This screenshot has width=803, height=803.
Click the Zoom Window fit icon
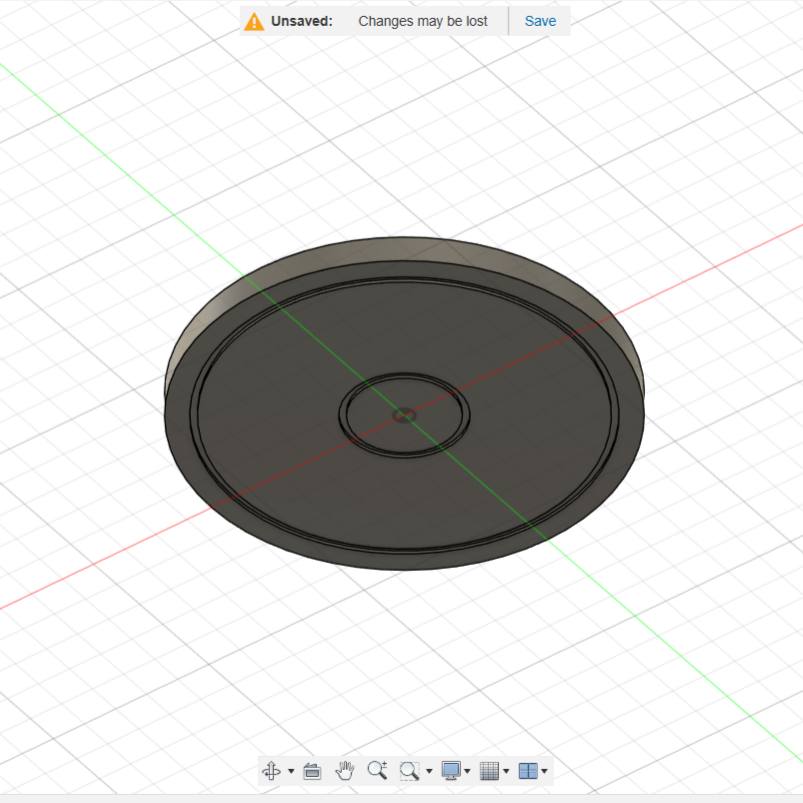pyautogui.click(x=409, y=771)
